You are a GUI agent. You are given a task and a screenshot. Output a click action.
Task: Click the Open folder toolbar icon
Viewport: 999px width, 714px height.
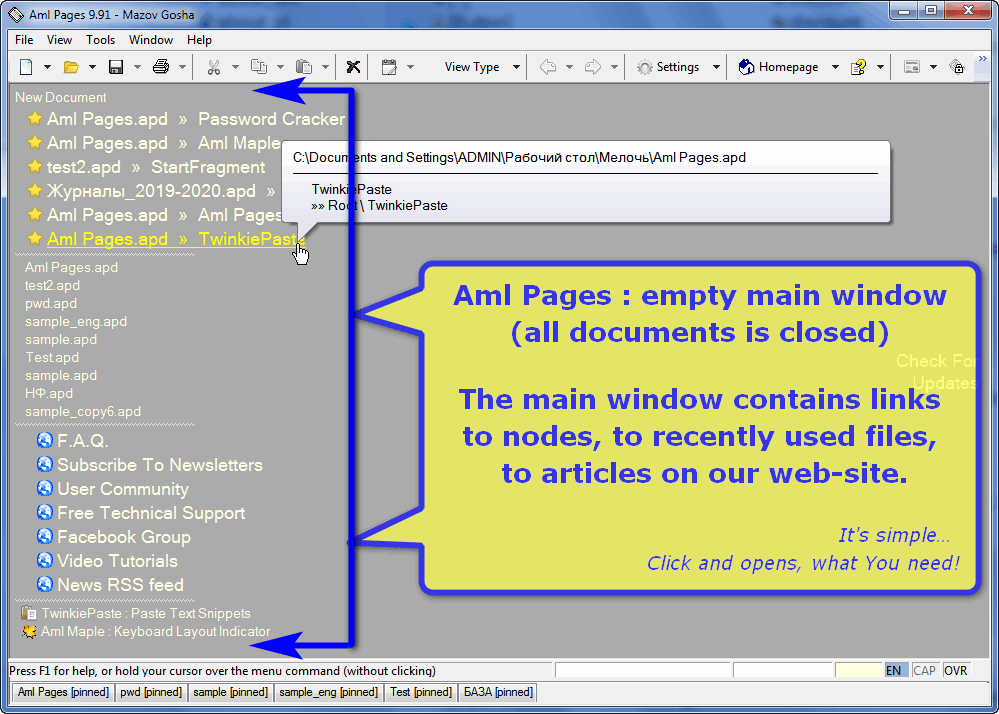point(71,67)
